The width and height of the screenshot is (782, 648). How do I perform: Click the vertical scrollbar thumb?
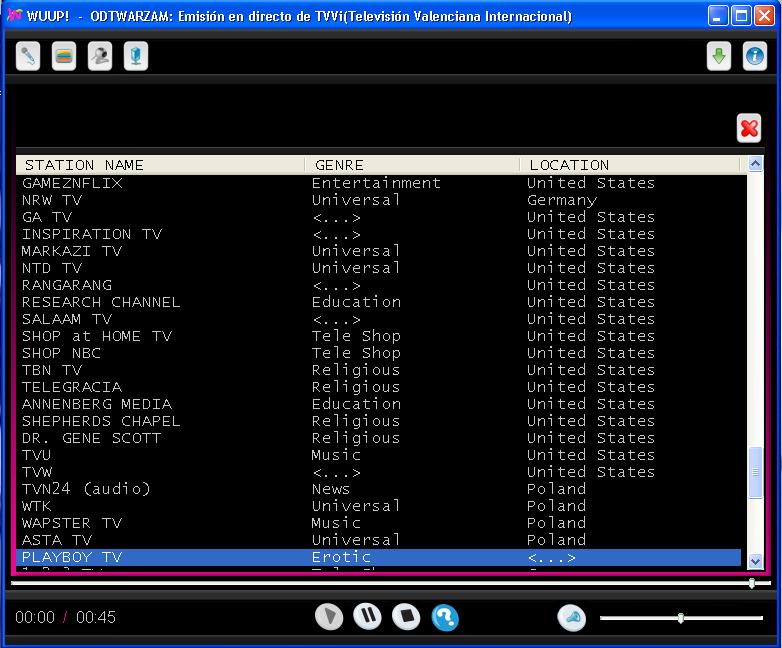click(755, 472)
